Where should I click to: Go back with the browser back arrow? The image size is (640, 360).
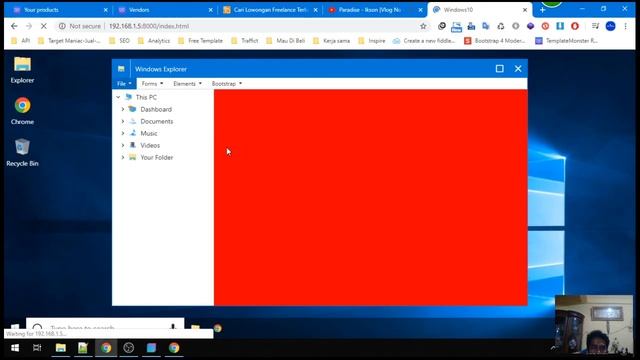pos(14,26)
